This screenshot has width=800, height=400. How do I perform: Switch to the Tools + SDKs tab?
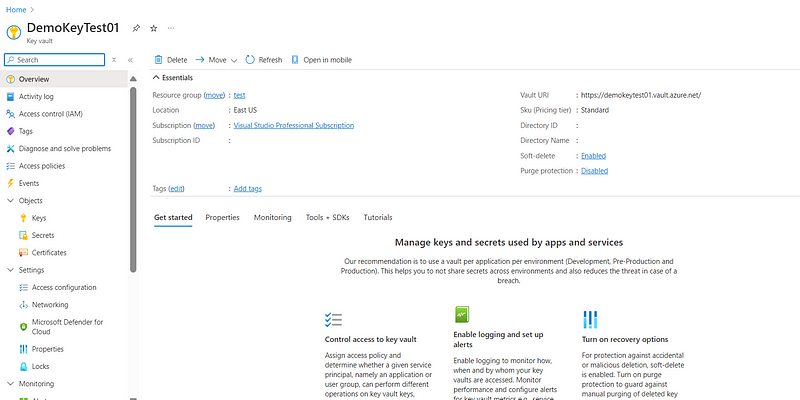click(328, 217)
